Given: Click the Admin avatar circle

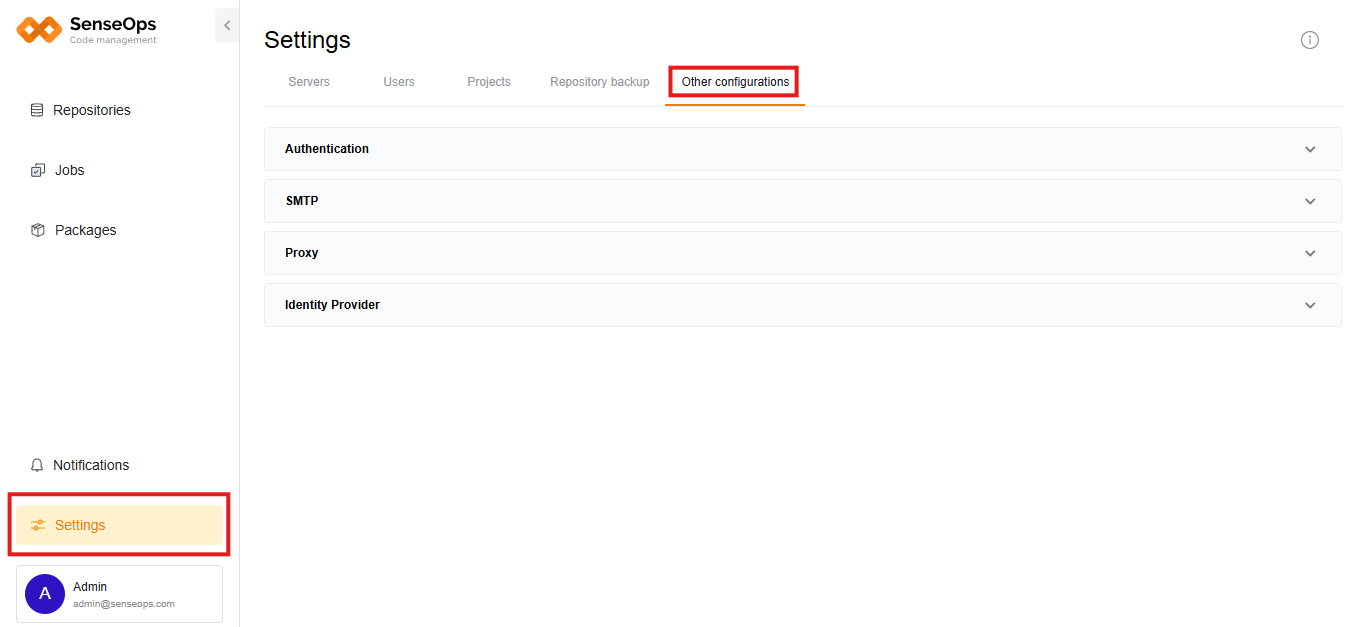Looking at the screenshot, I should tap(45, 594).
